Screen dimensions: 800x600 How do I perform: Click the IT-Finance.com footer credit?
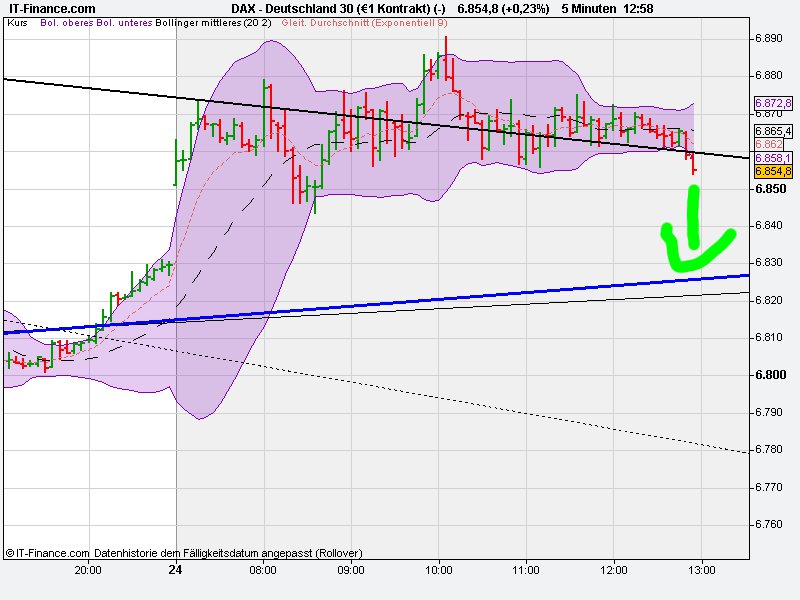[x=45, y=551]
